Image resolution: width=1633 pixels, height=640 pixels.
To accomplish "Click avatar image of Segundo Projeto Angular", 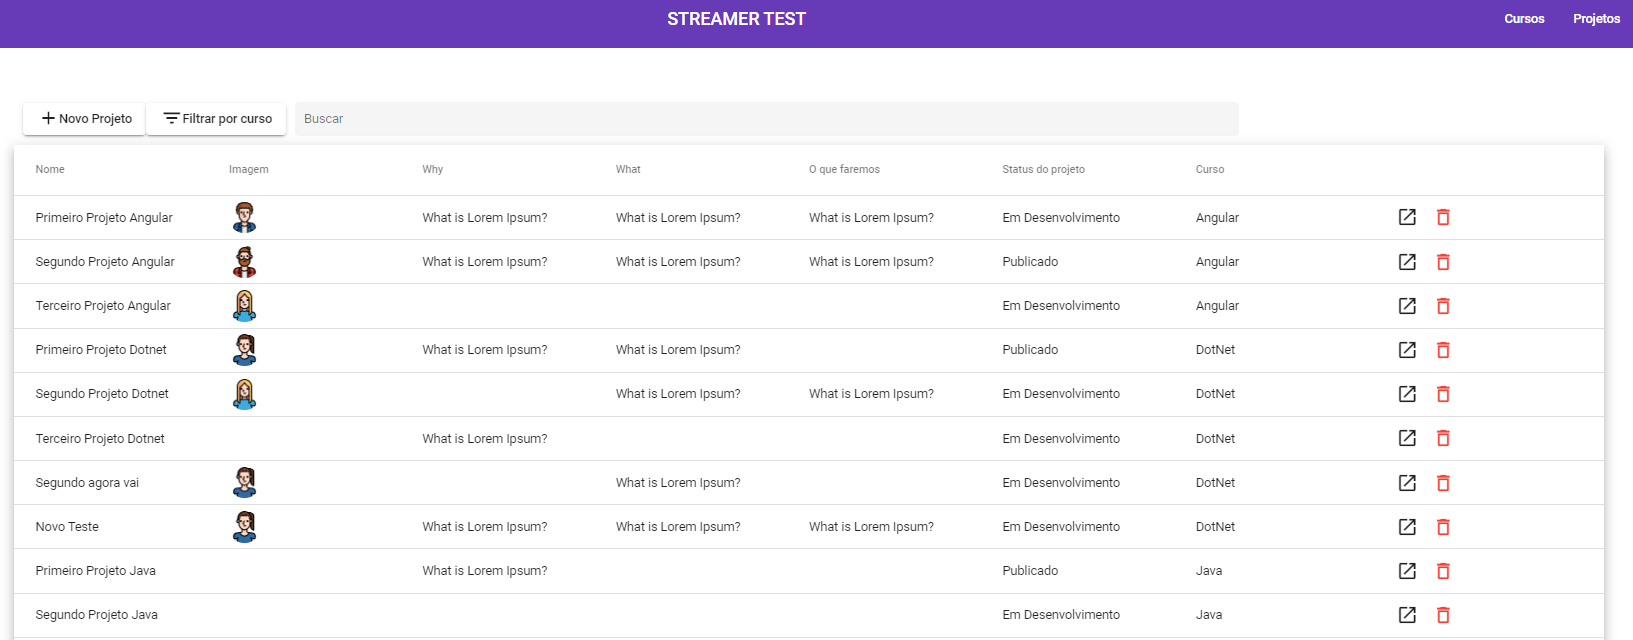I will [x=245, y=261].
